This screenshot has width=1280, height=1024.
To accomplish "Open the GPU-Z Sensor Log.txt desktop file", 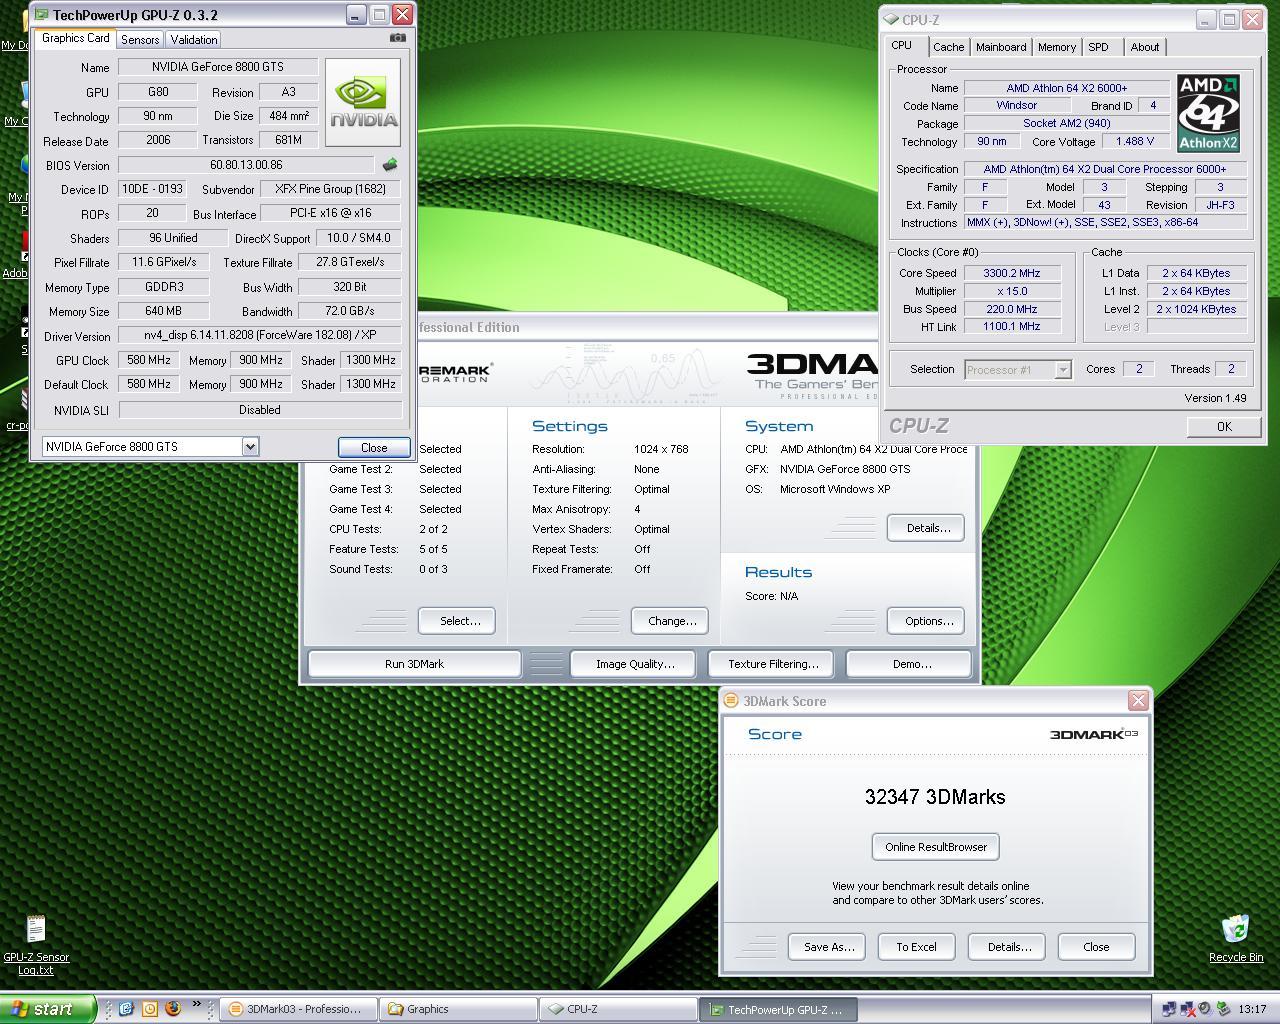I will [x=36, y=944].
